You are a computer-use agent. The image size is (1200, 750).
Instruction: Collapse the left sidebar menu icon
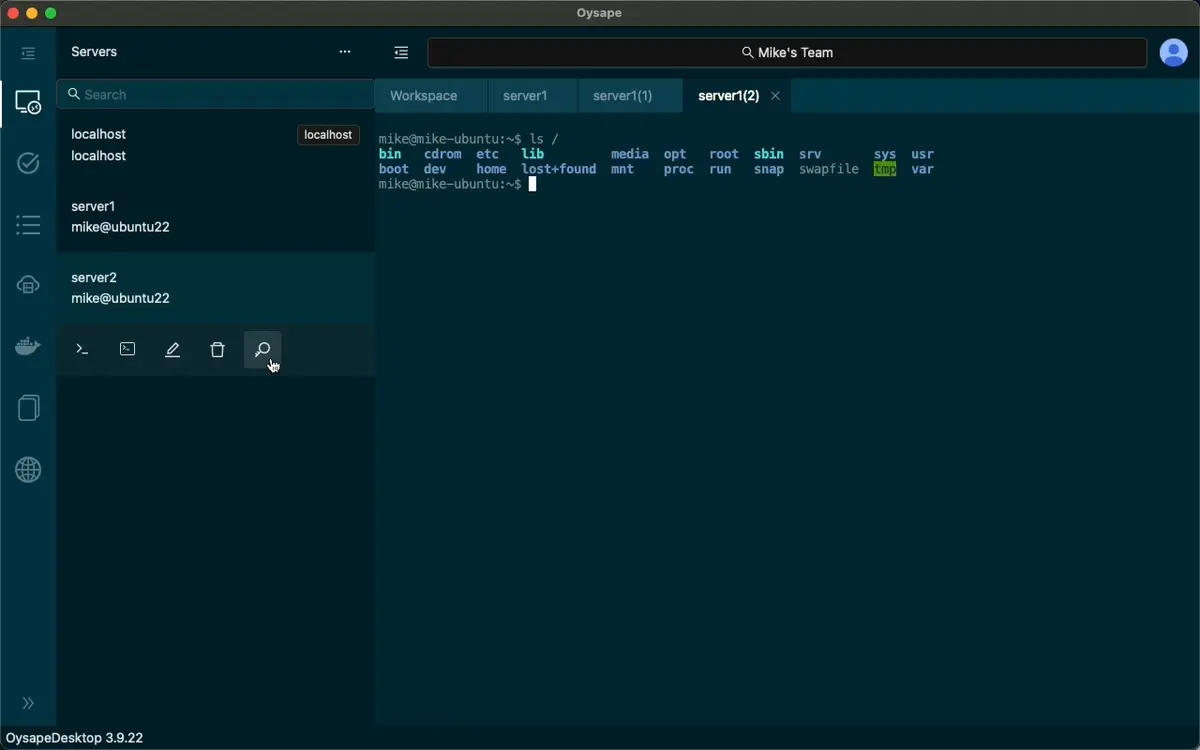28,53
